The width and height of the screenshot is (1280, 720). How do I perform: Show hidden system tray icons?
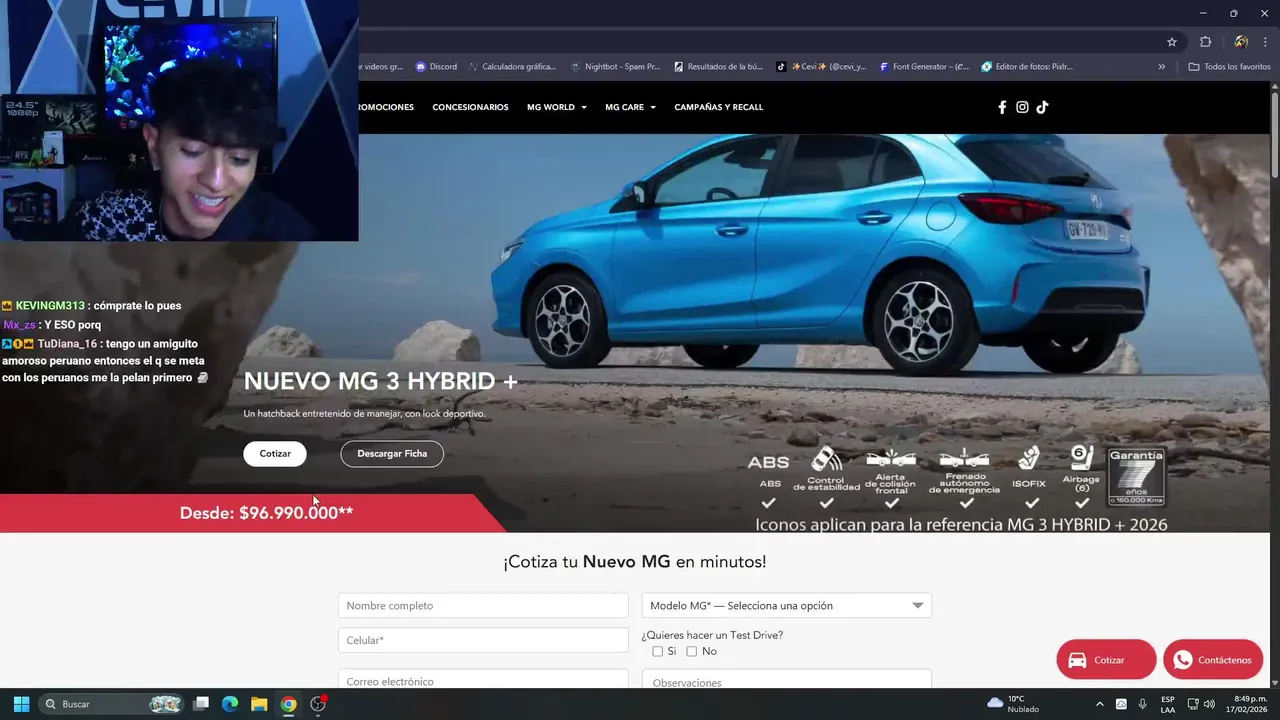1100,704
